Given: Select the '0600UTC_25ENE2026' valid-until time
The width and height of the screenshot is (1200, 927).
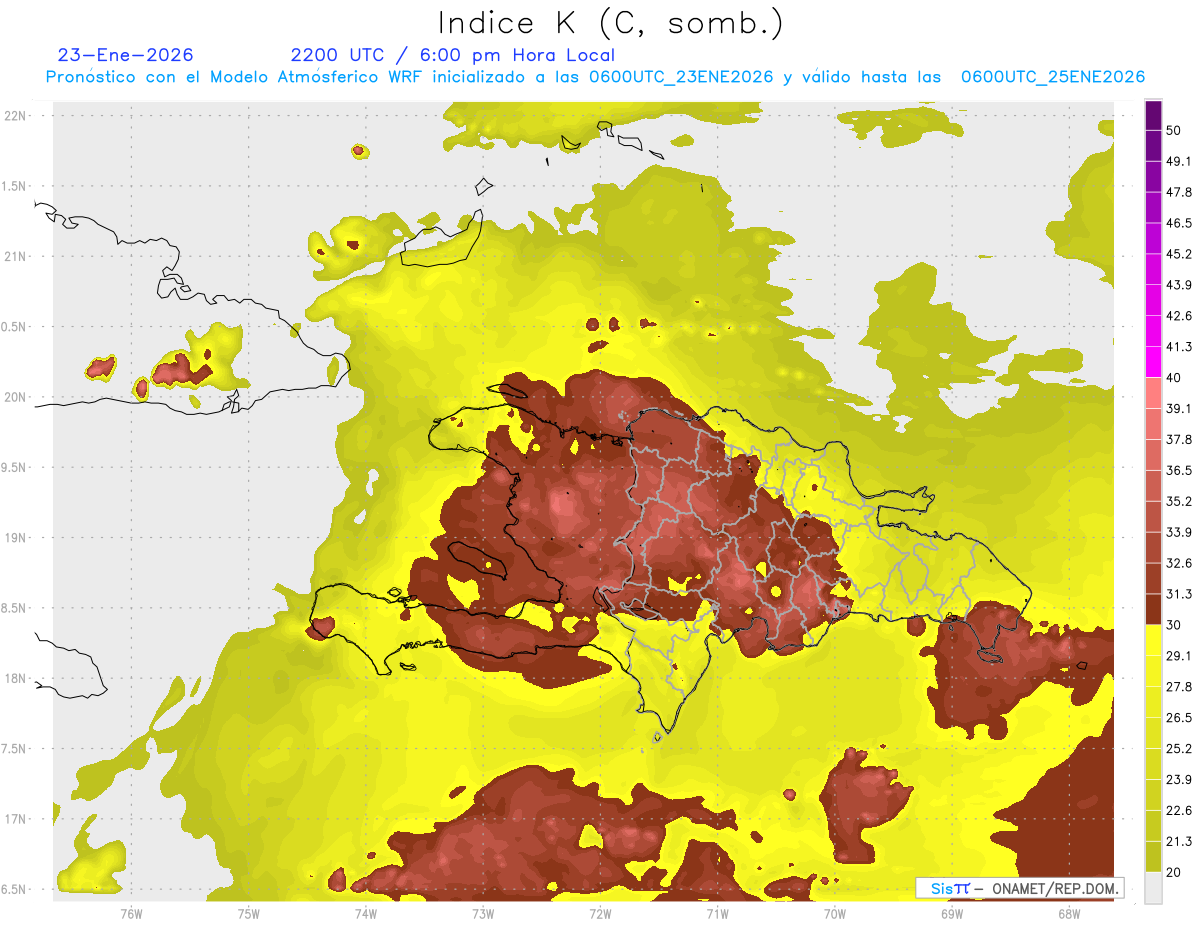Looking at the screenshot, I should 1053,77.
